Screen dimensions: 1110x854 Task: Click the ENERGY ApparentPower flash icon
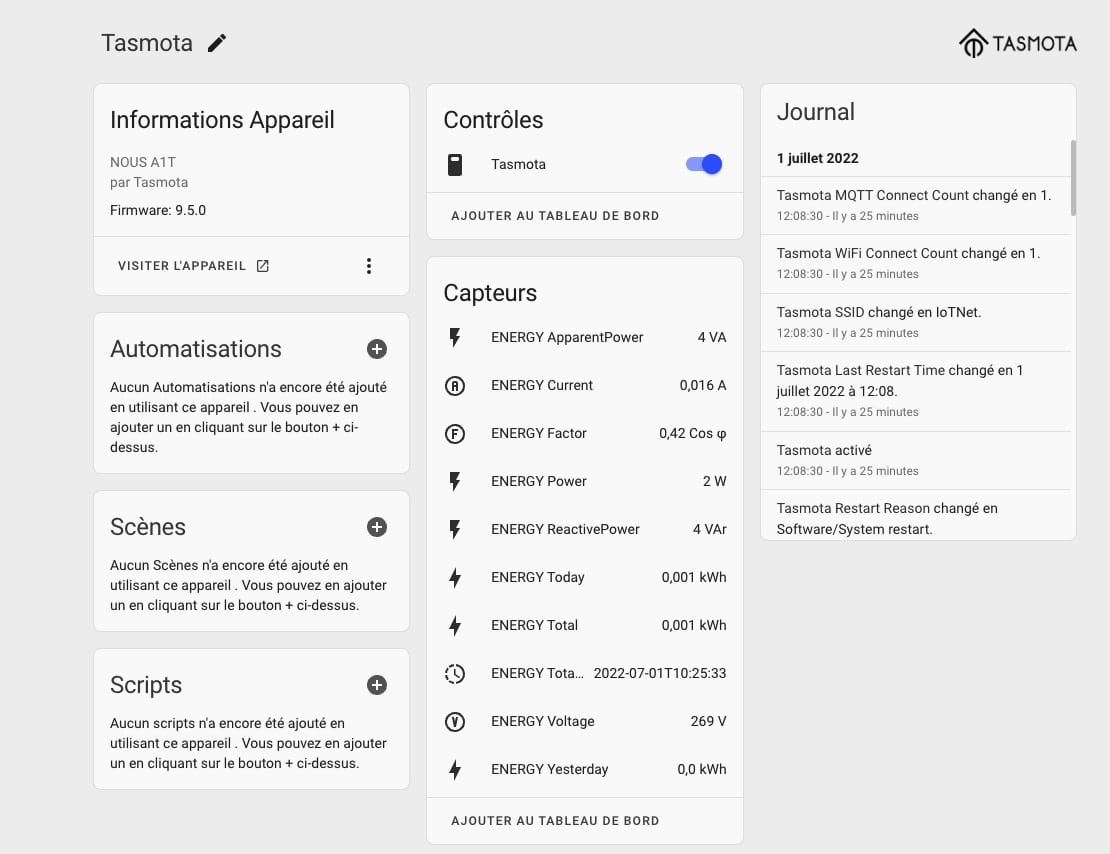[455, 337]
